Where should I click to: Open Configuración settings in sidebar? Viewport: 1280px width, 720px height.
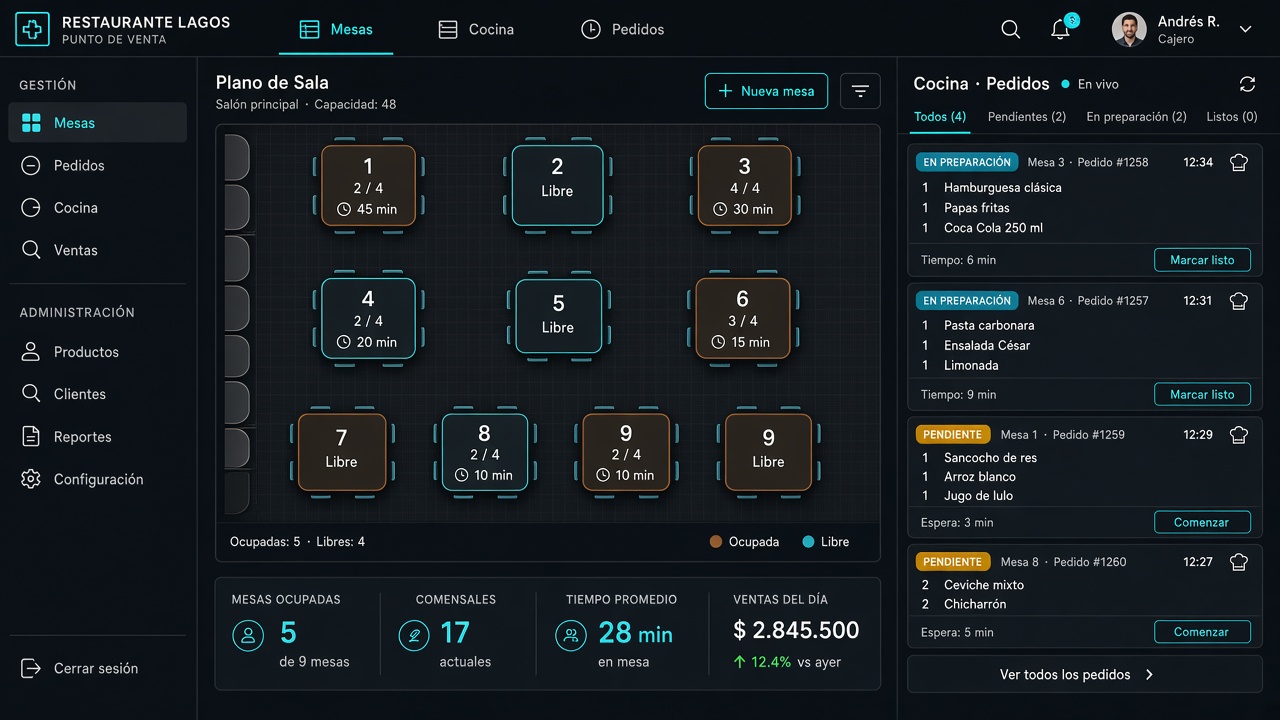[98, 479]
